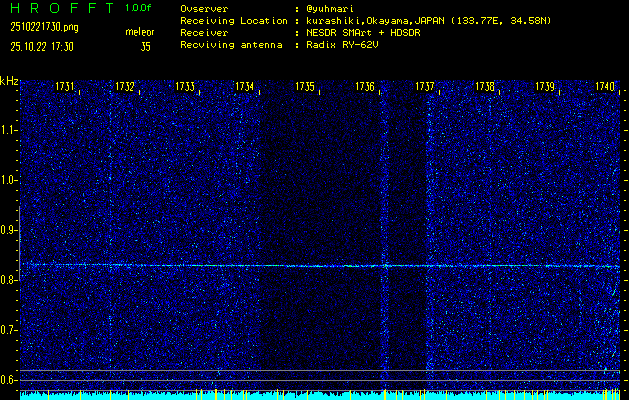This screenshot has width=629, height=400.
Task: Click the 0.6 kHz axis label
Action: tap(8, 380)
